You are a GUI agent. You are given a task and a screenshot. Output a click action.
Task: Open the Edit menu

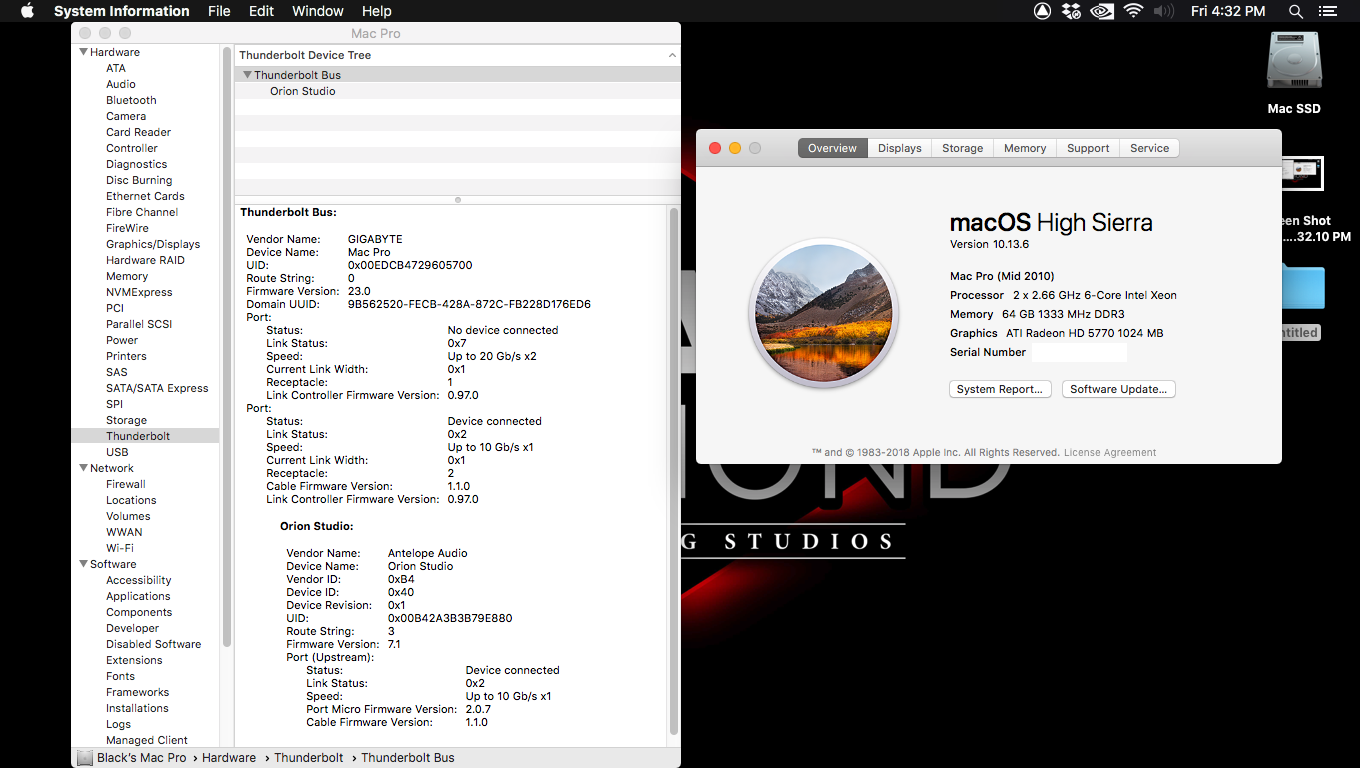[261, 11]
